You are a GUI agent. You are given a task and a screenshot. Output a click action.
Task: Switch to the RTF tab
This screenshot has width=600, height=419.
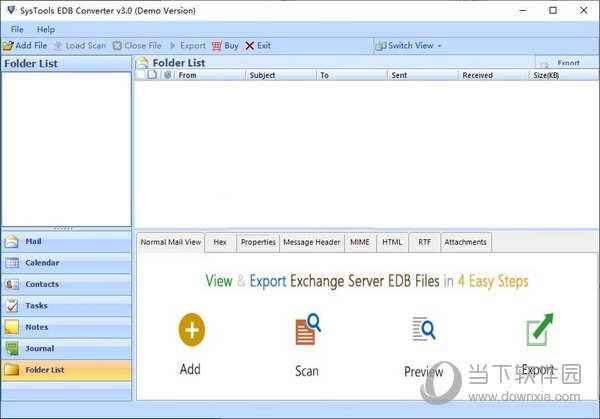(424, 242)
